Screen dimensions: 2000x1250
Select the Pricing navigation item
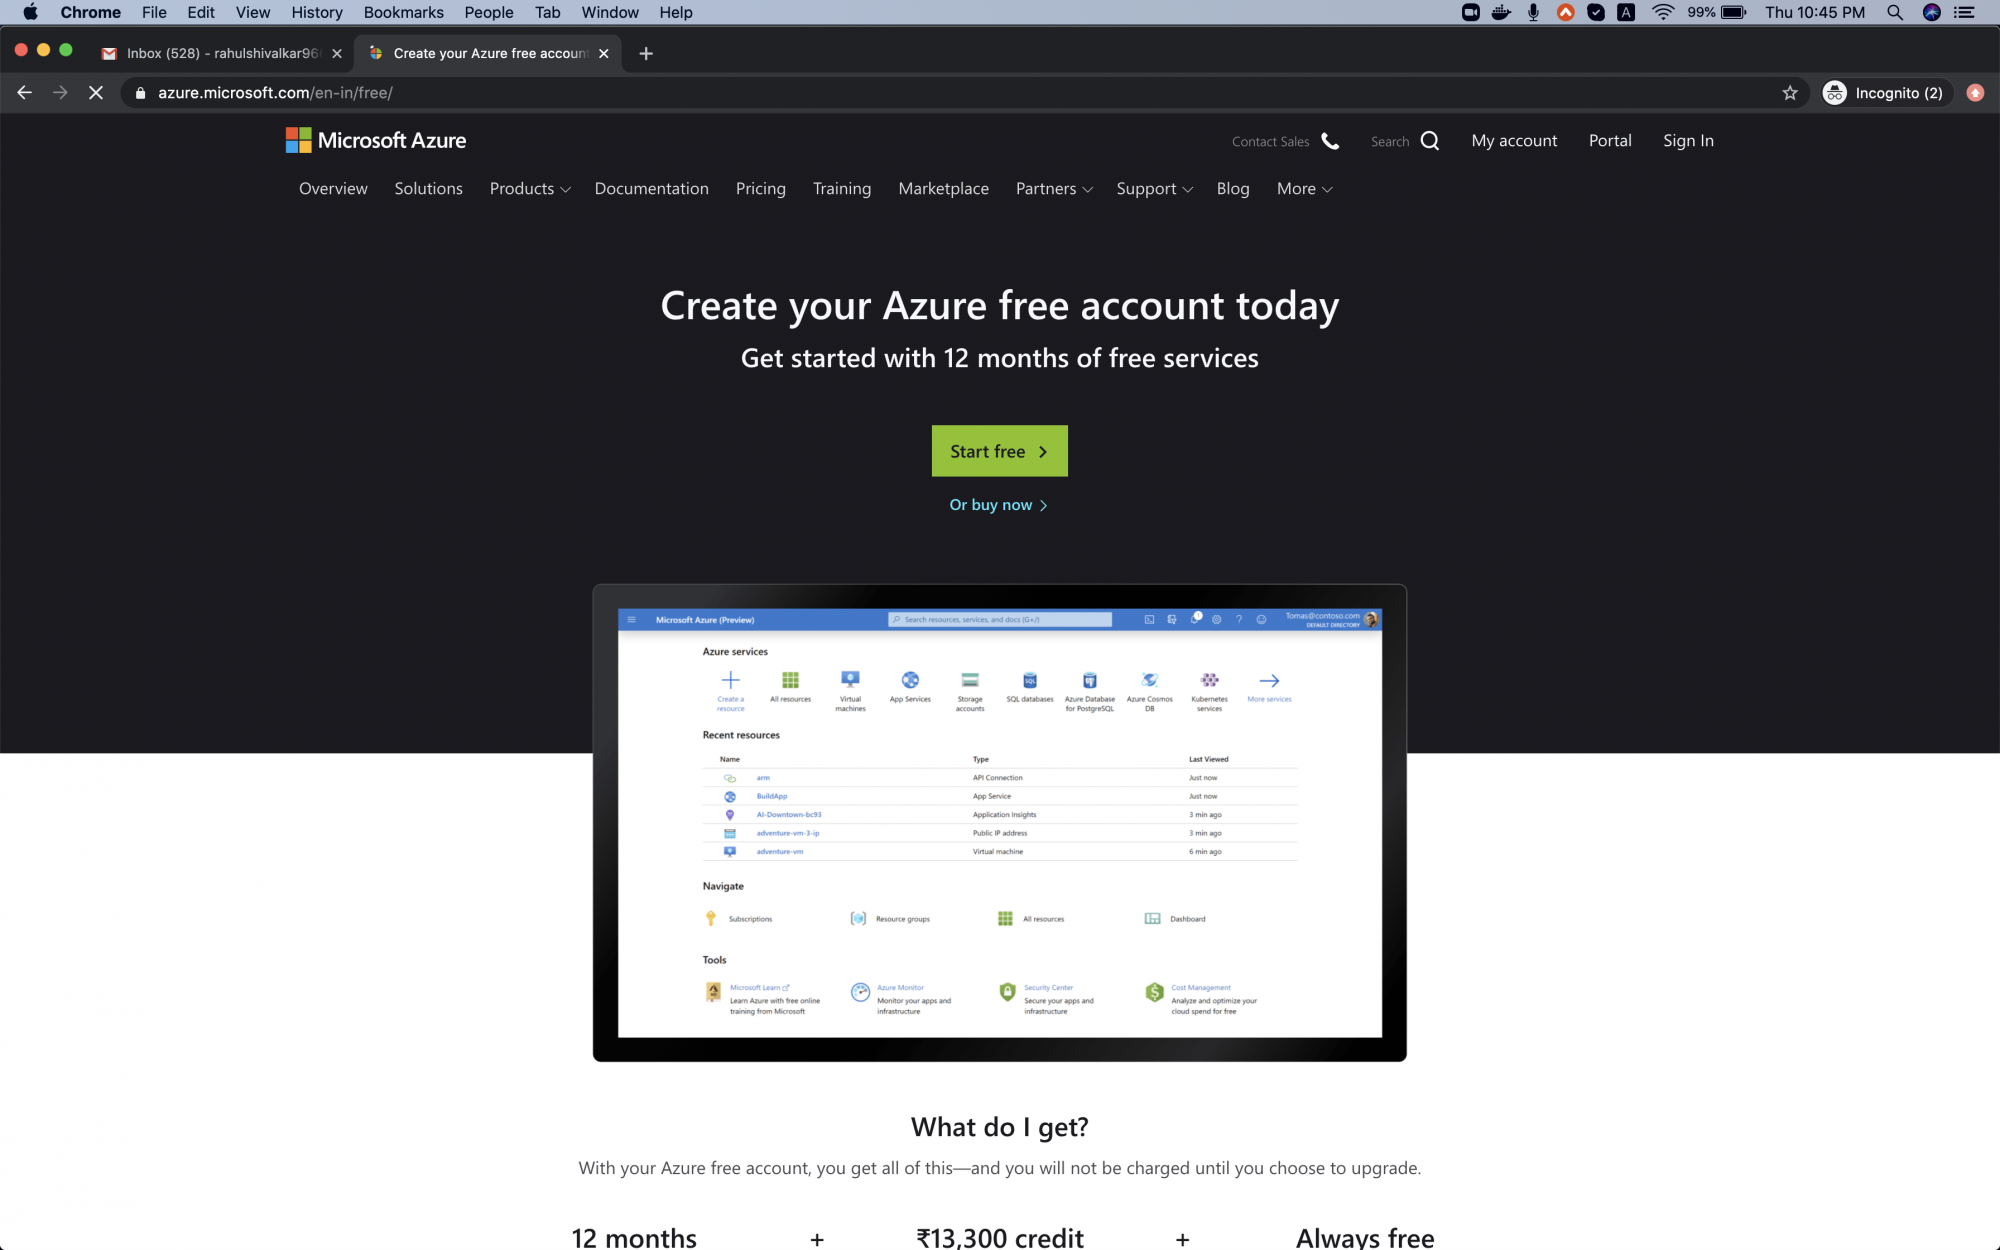(760, 189)
